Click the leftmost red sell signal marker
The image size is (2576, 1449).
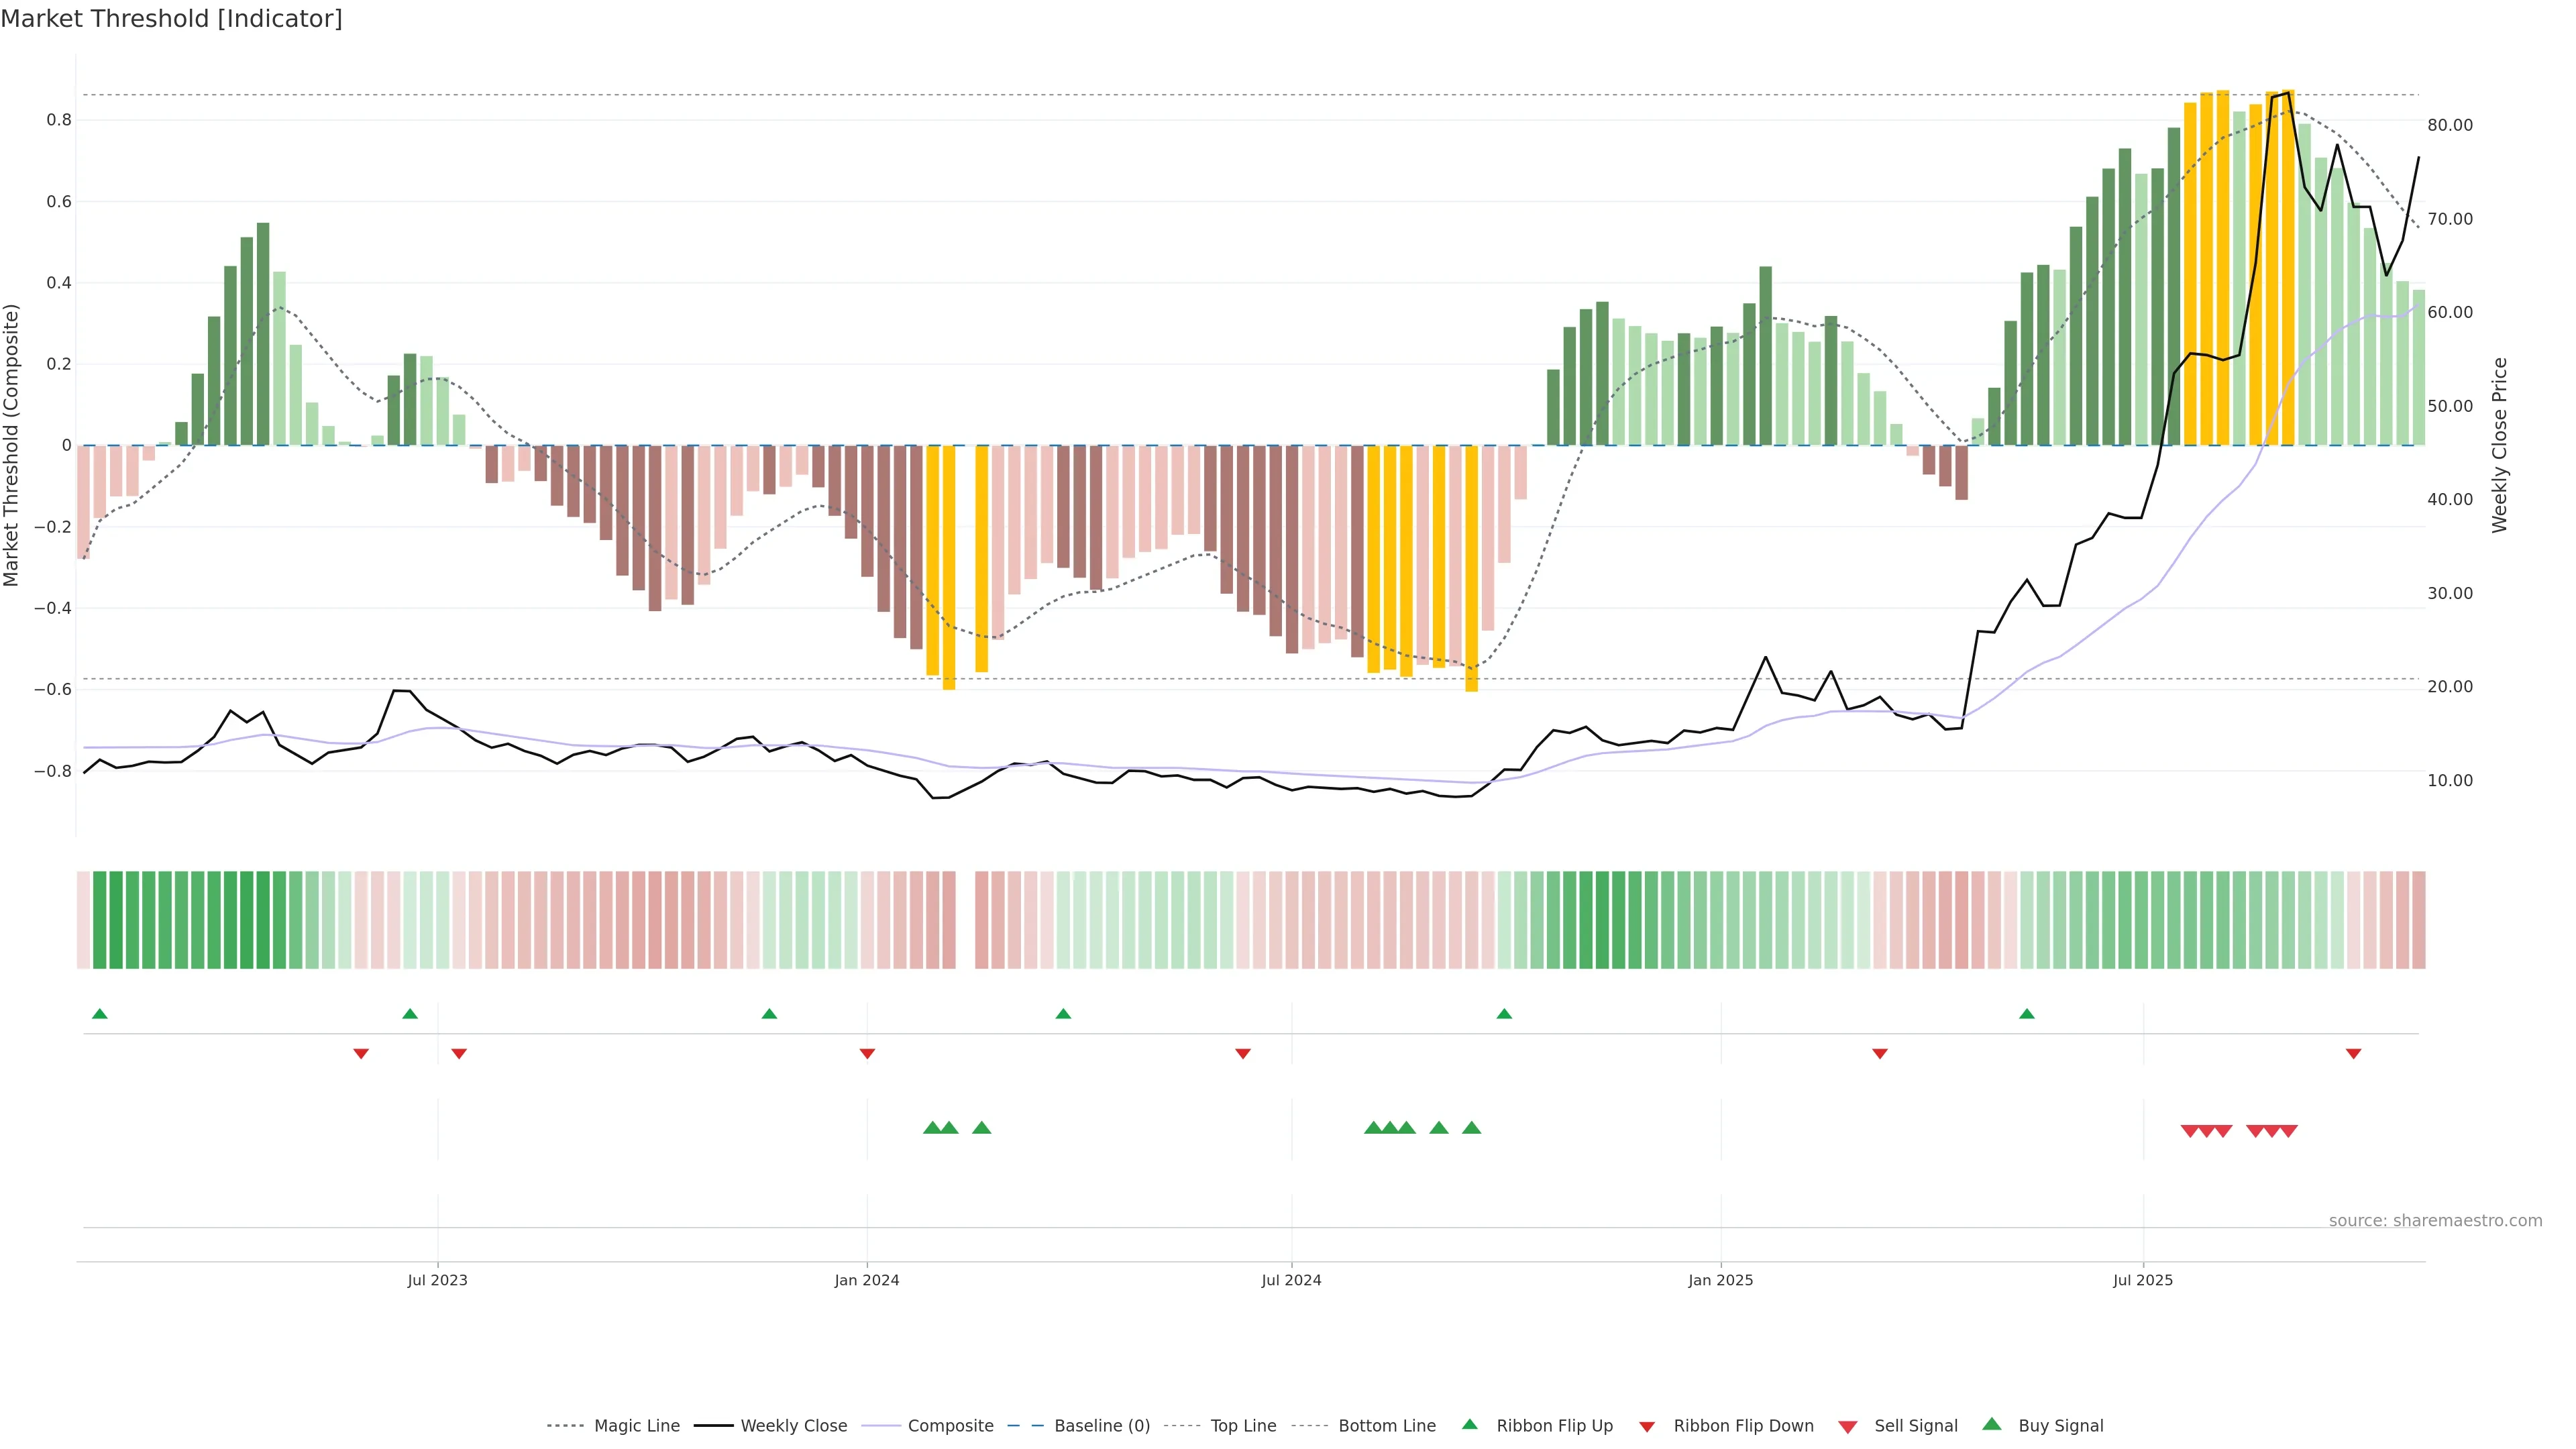[x=2189, y=1131]
